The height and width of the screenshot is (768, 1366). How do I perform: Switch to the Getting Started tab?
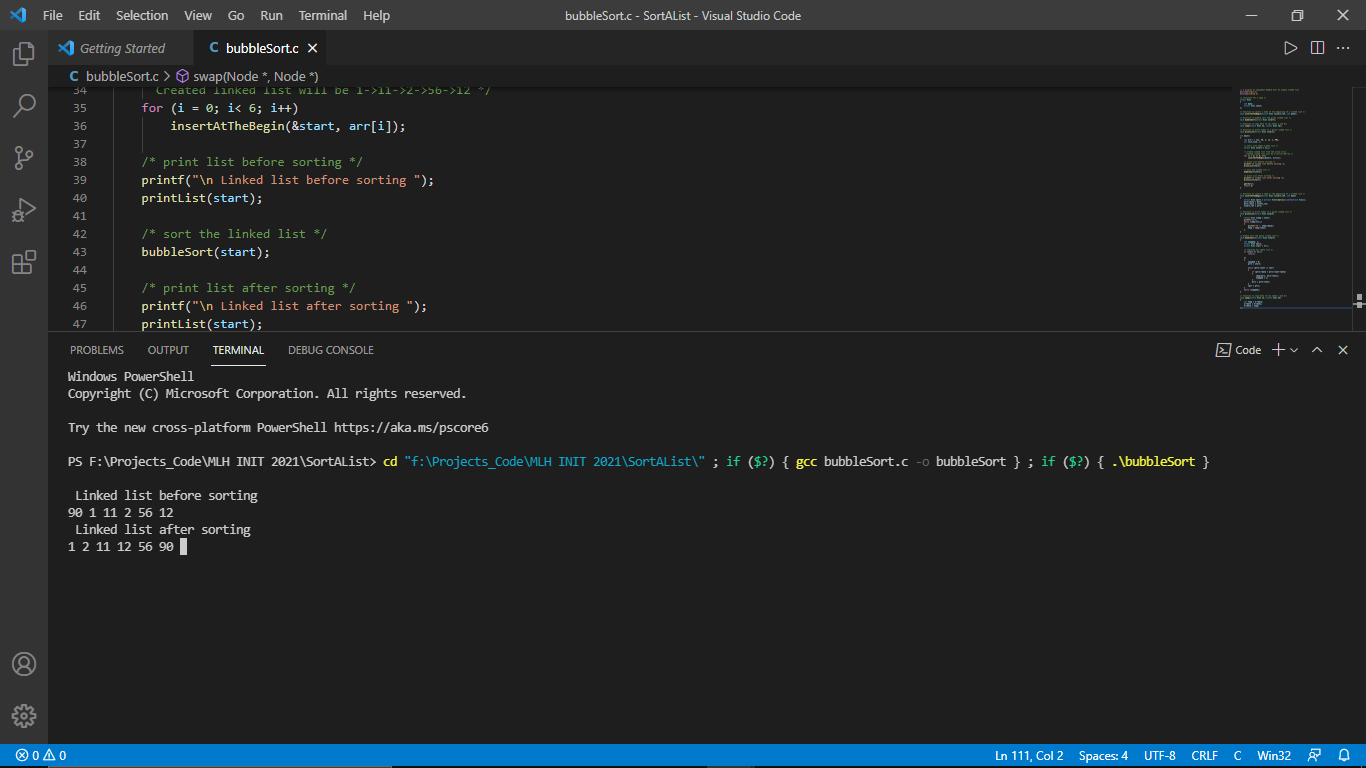point(122,48)
